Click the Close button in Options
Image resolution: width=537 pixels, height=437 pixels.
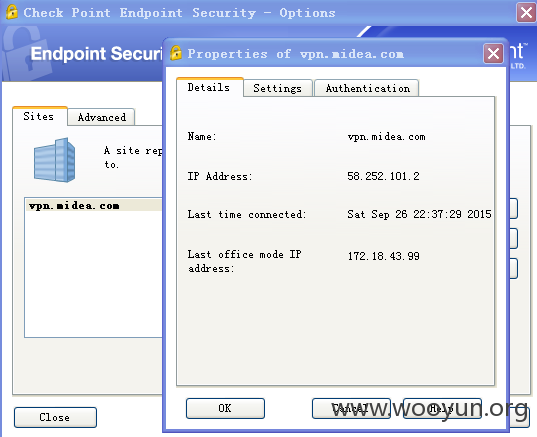click(x=55, y=417)
